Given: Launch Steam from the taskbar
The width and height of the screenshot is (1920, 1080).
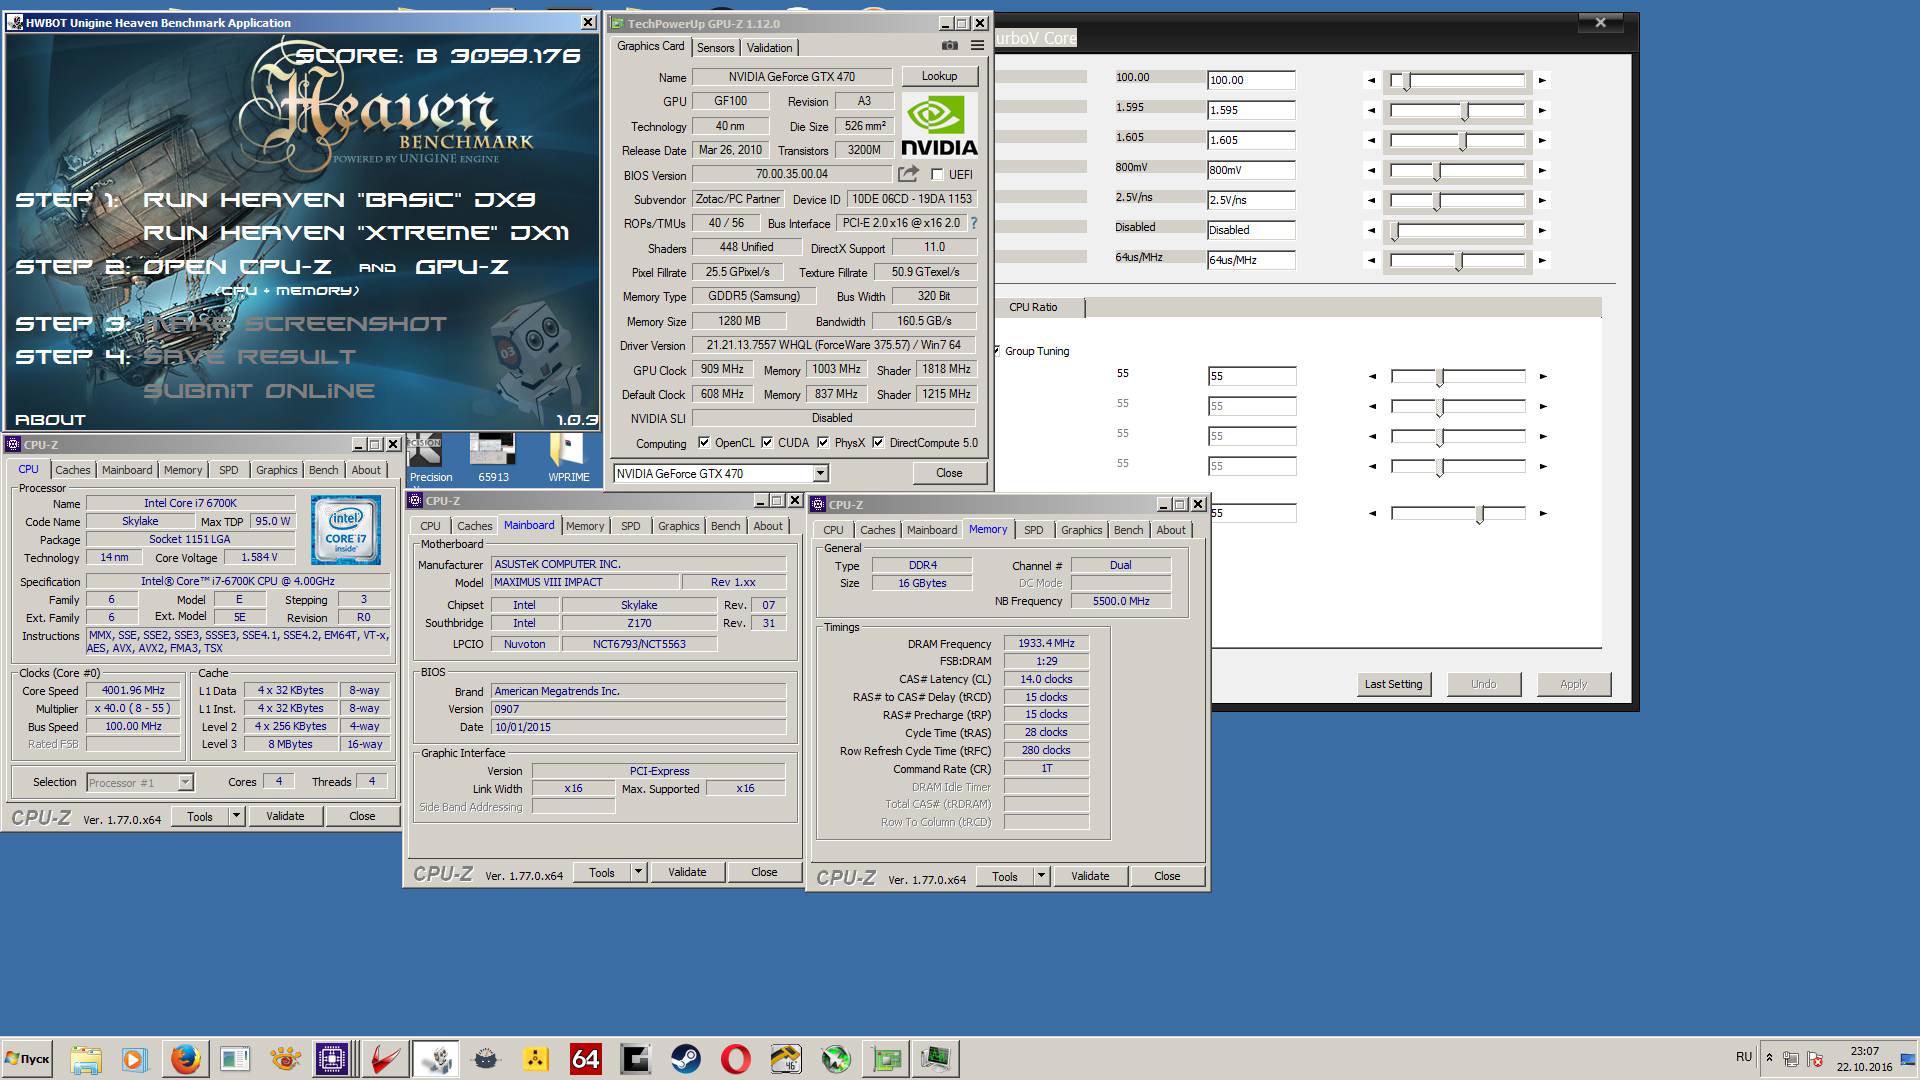Looking at the screenshot, I should [685, 1059].
